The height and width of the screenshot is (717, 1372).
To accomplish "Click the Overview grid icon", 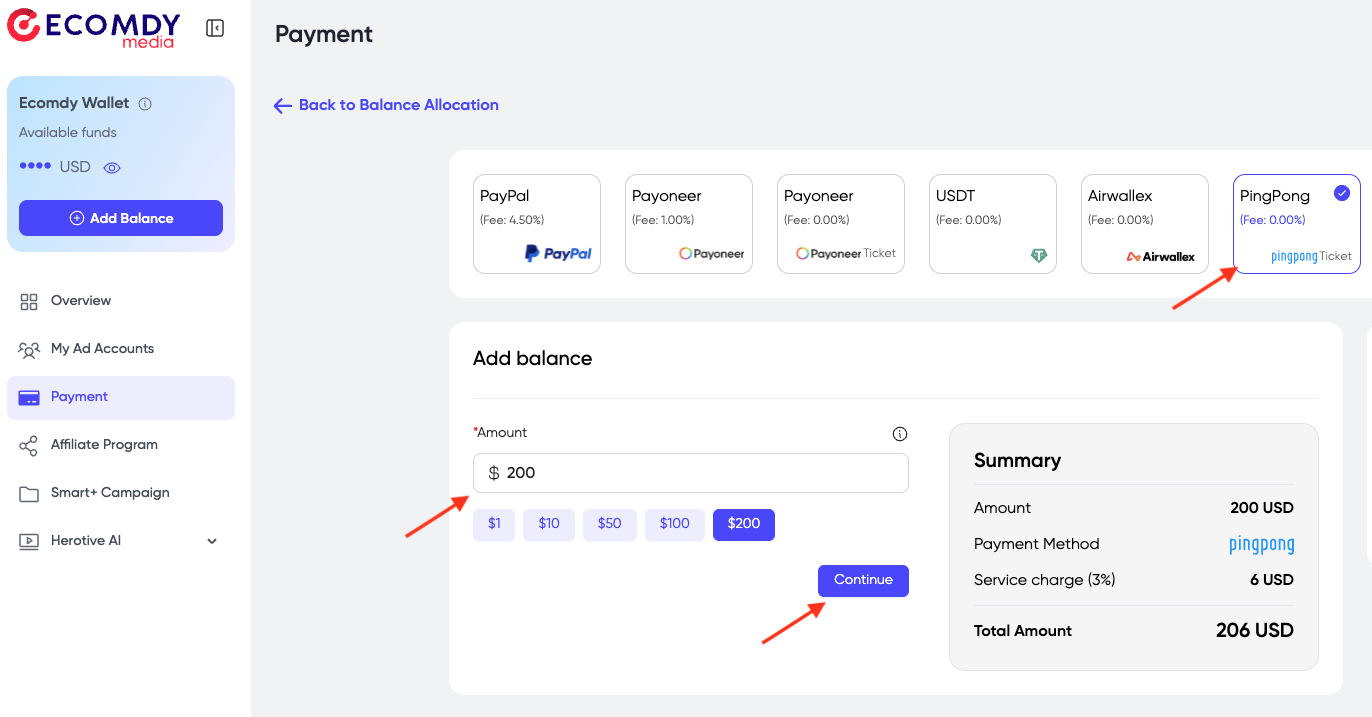I will click(29, 301).
